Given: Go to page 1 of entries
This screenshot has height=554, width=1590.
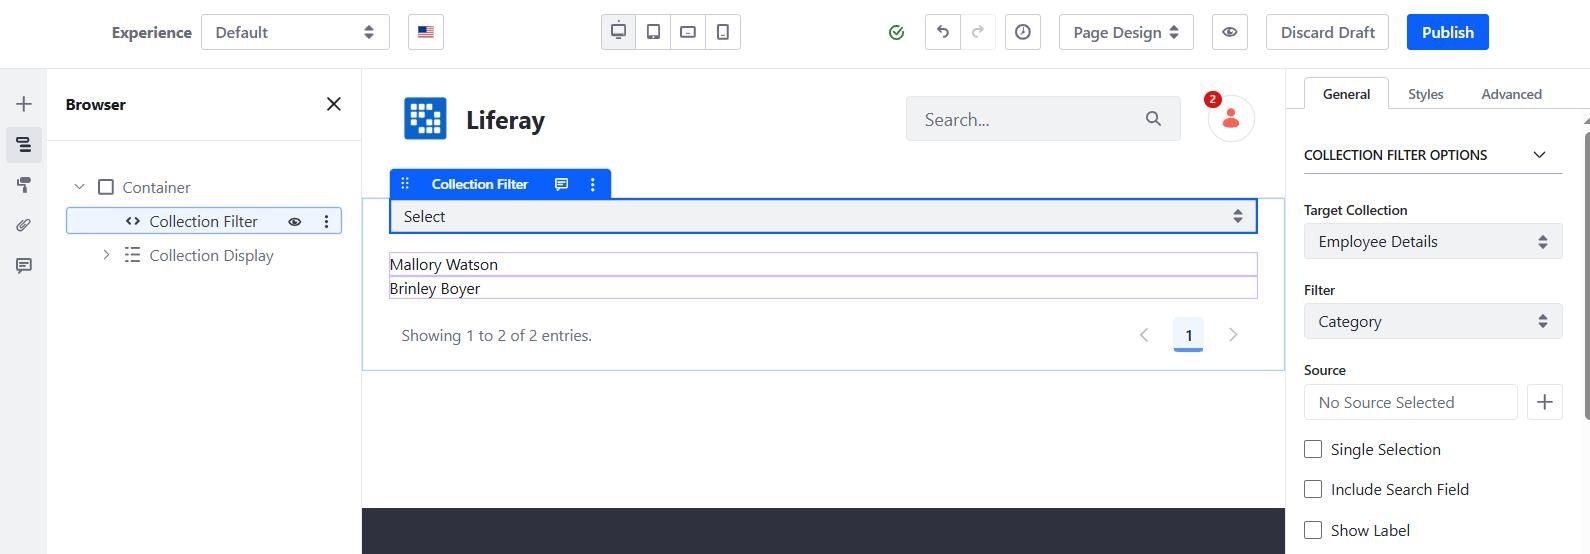Looking at the screenshot, I should (x=1188, y=335).
